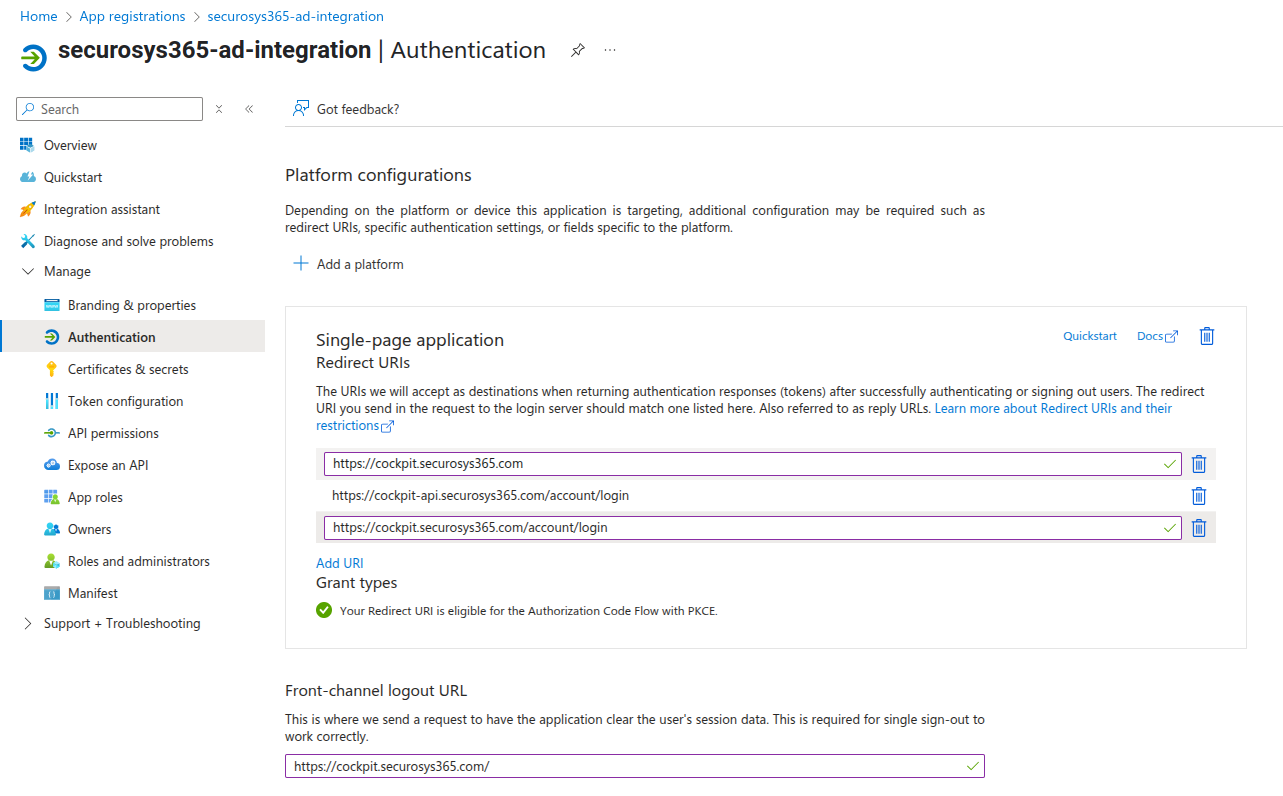1283x796 pixels.
Task: Open the more options ellipsis menu
Action: [x=610, y=50]
